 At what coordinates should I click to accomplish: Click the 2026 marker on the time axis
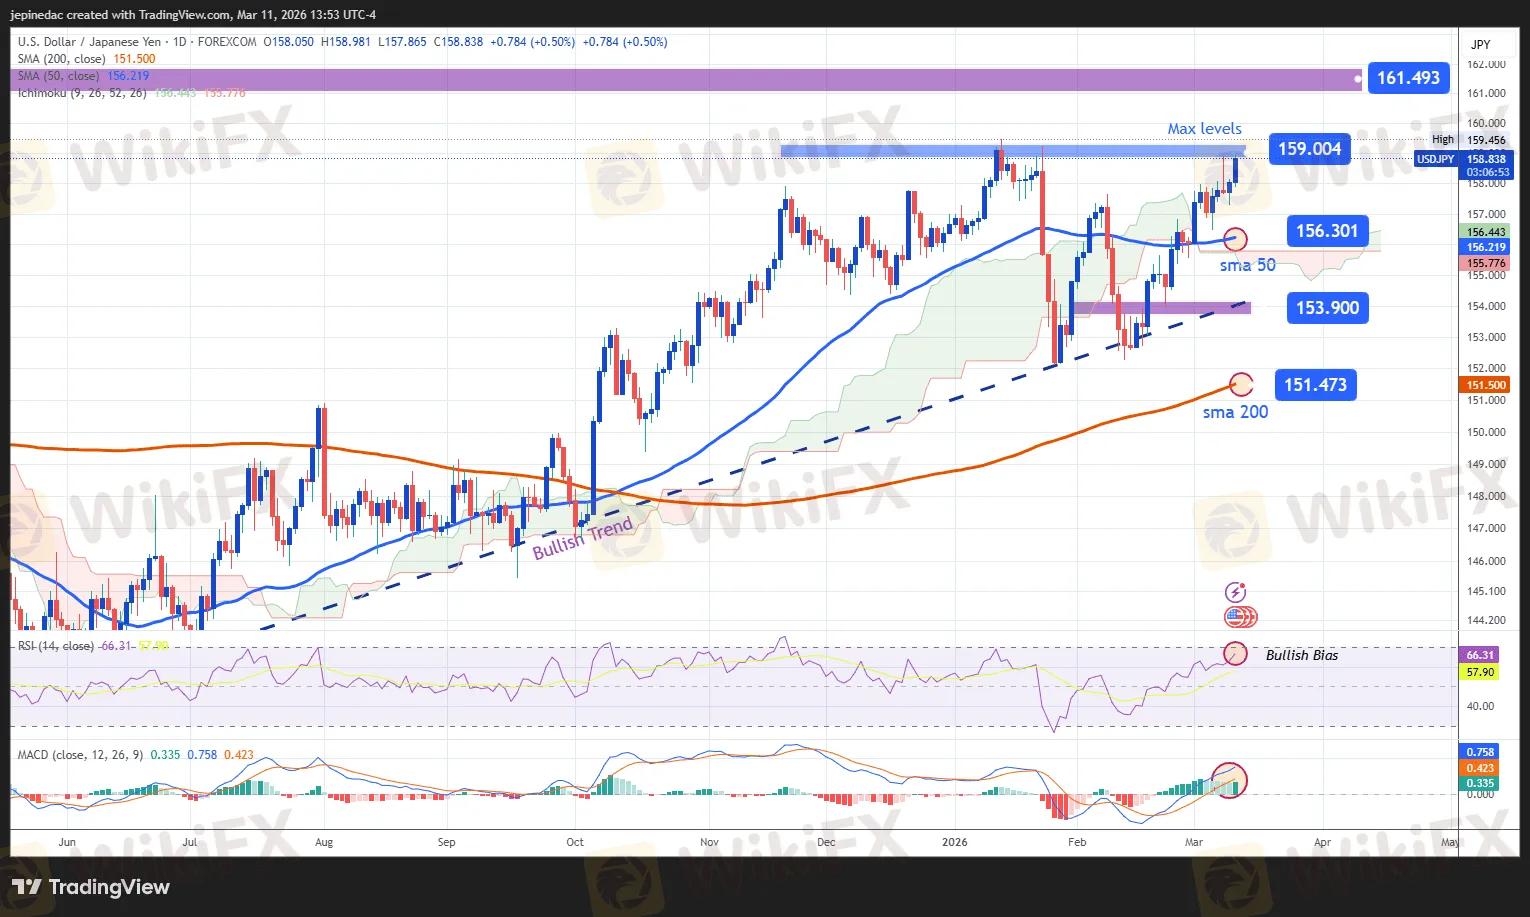click(x=955, y=842)
